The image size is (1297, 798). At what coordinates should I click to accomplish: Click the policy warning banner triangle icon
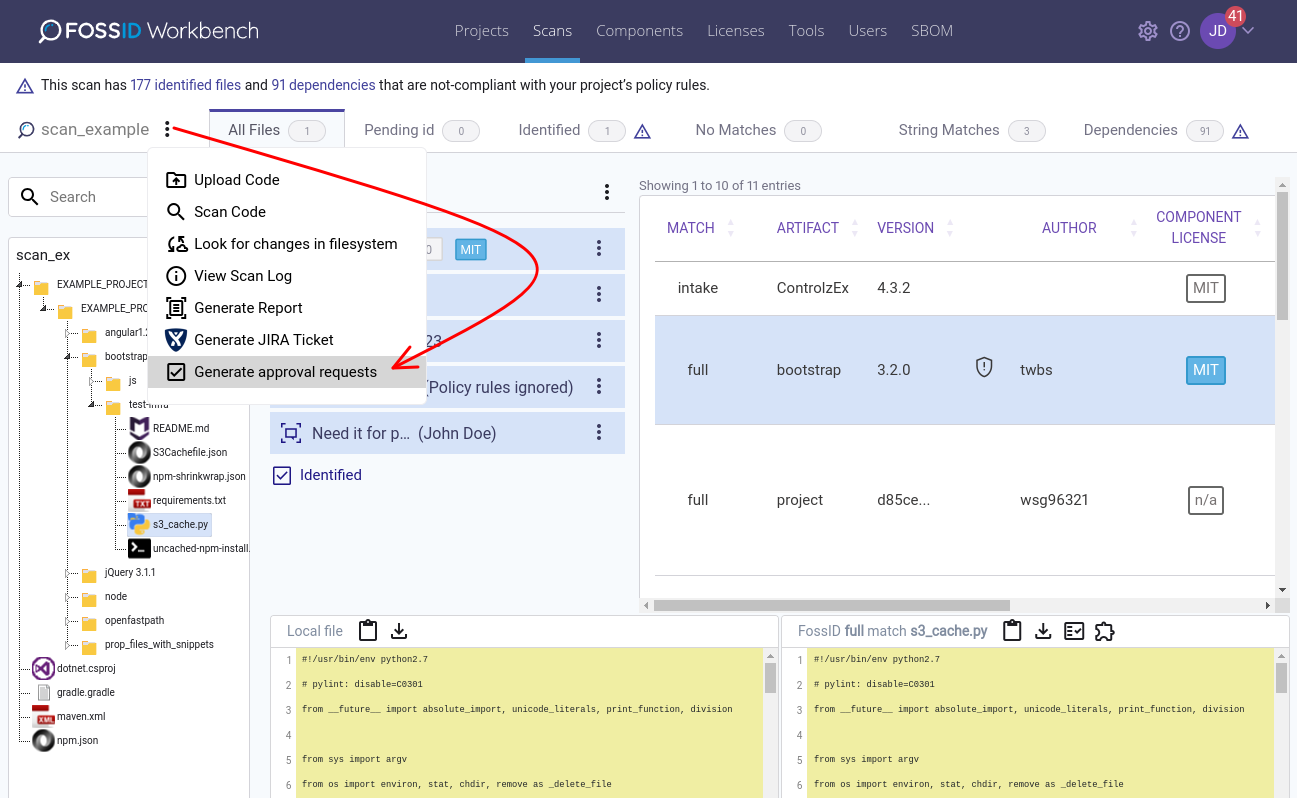[x=25, y=86]
